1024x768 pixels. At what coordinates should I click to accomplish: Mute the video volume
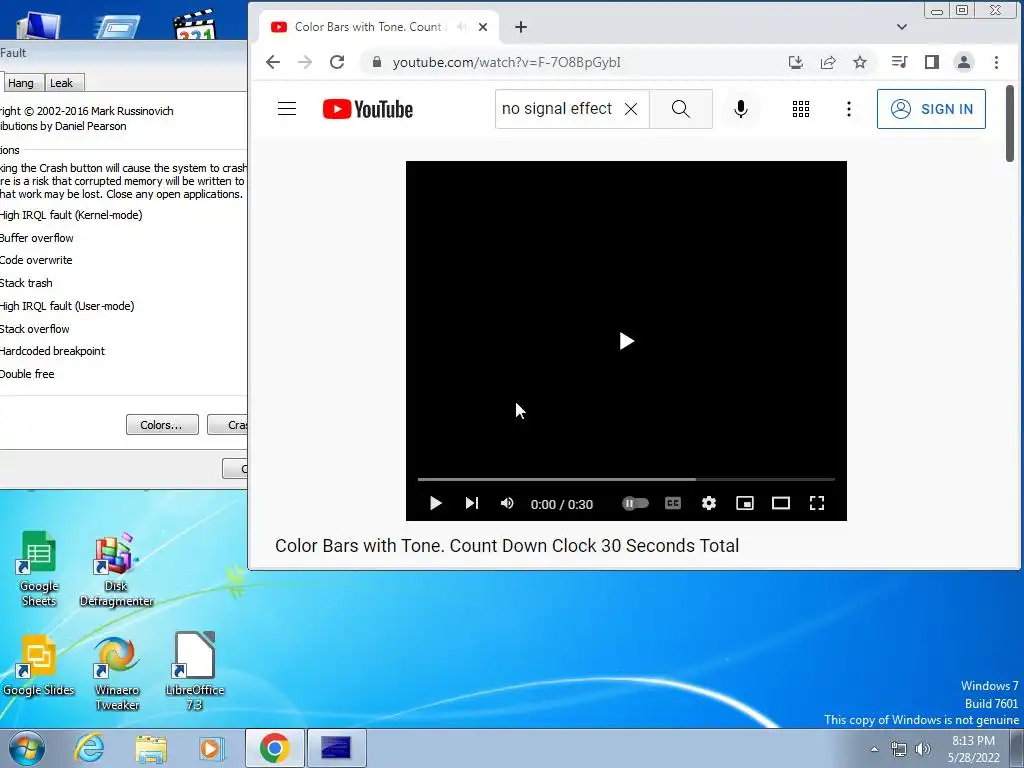coord(507,503)
